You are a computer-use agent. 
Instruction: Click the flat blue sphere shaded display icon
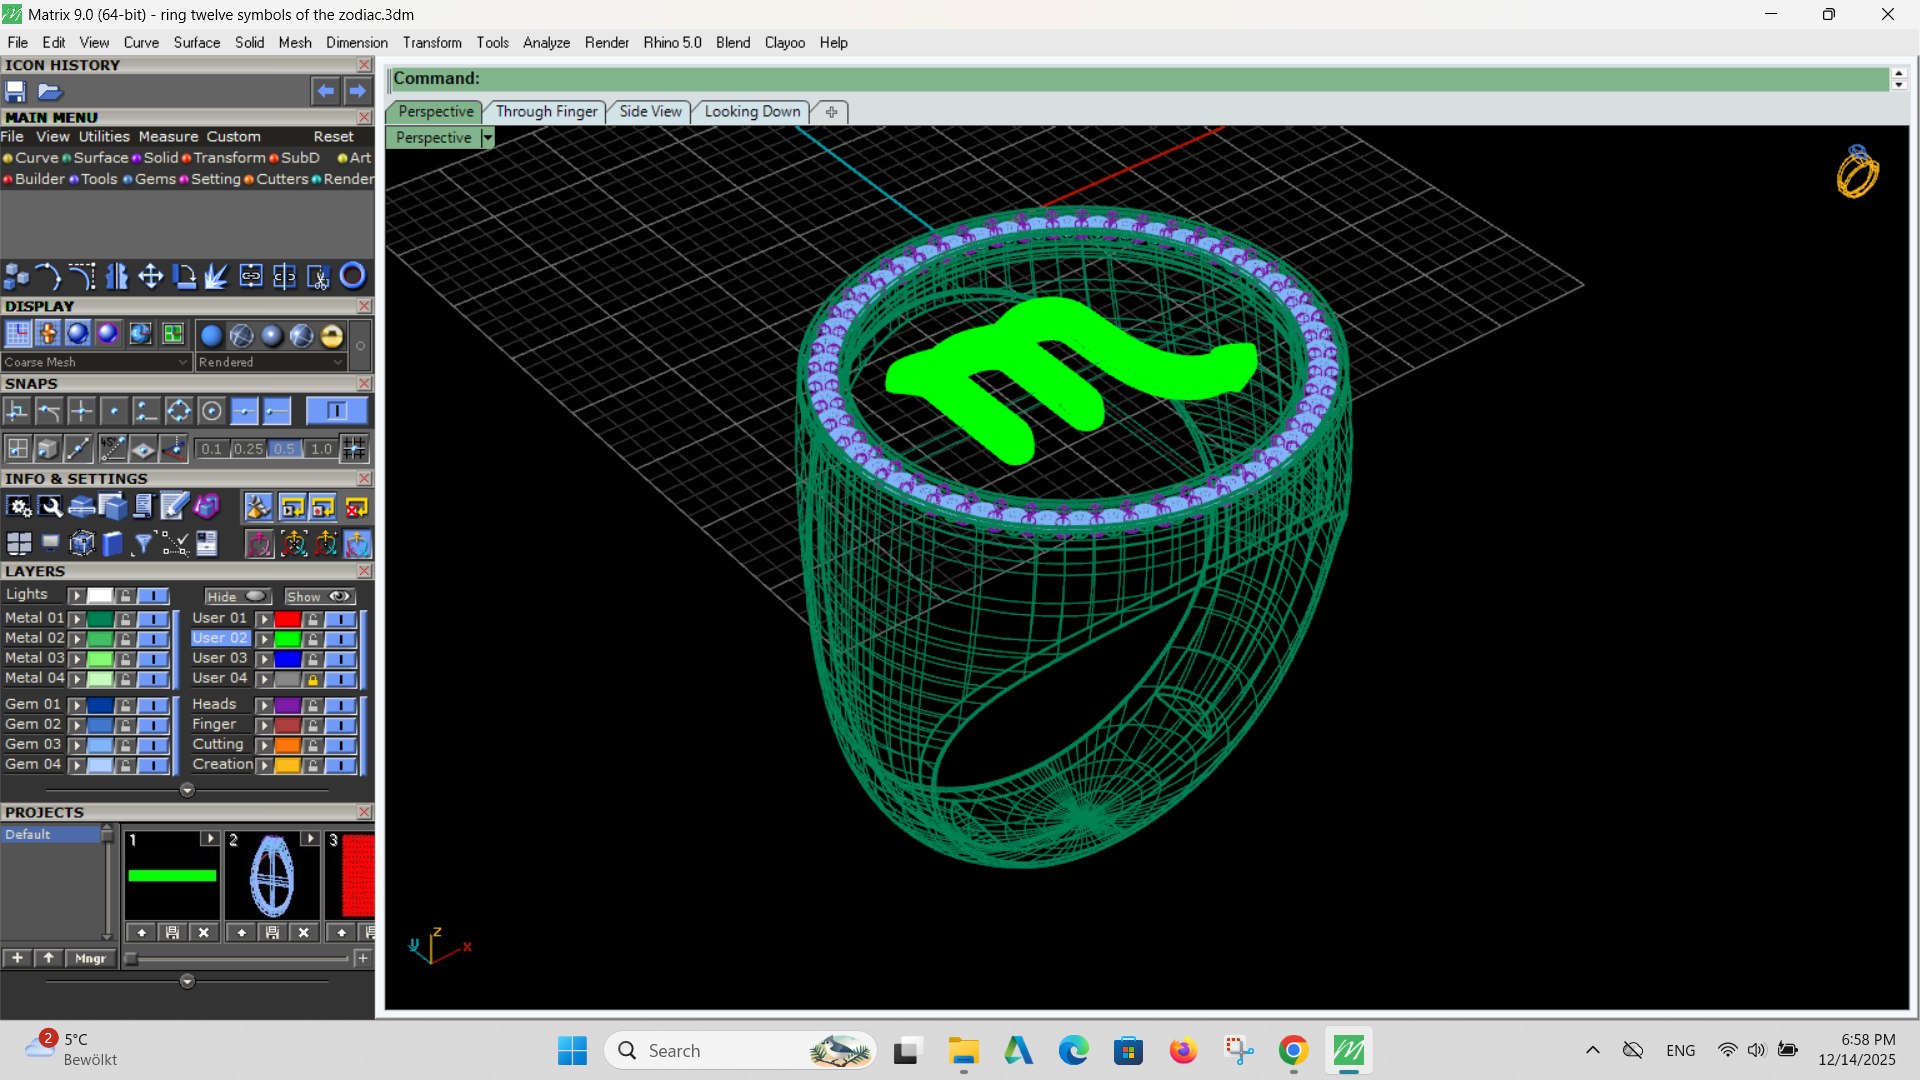coord(211,336)
